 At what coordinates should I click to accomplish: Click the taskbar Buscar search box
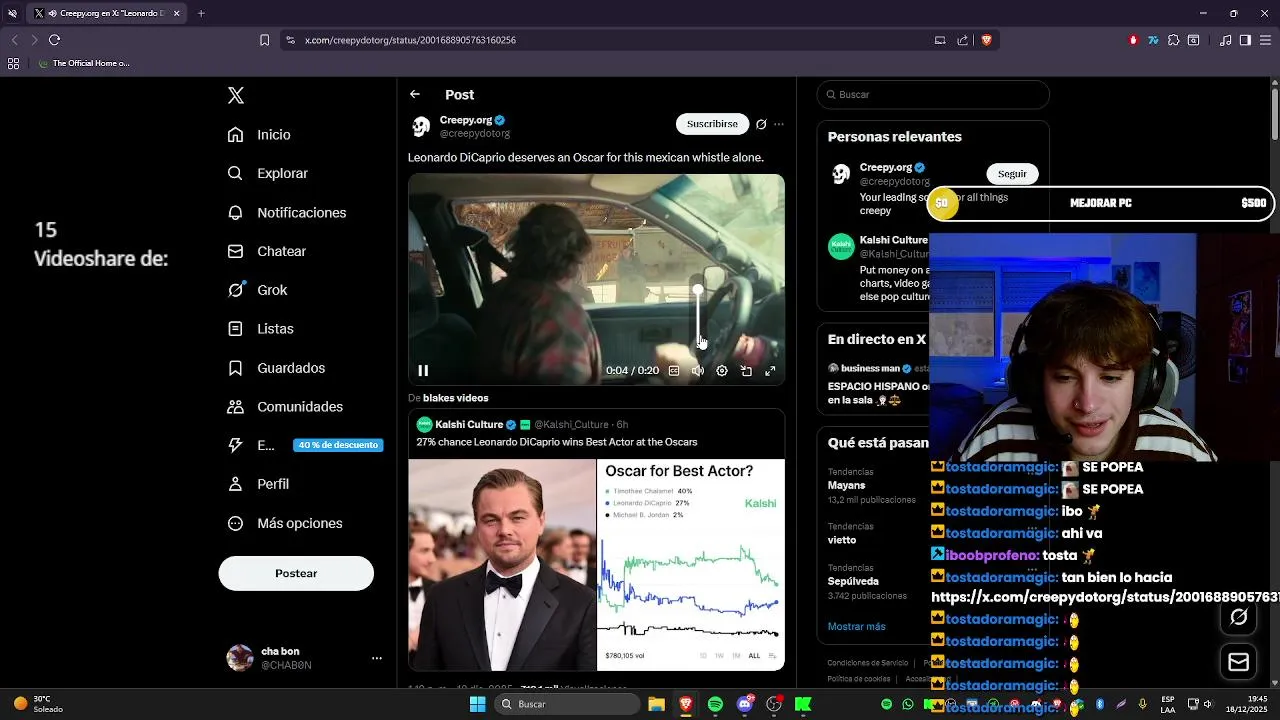pos(567,704)
